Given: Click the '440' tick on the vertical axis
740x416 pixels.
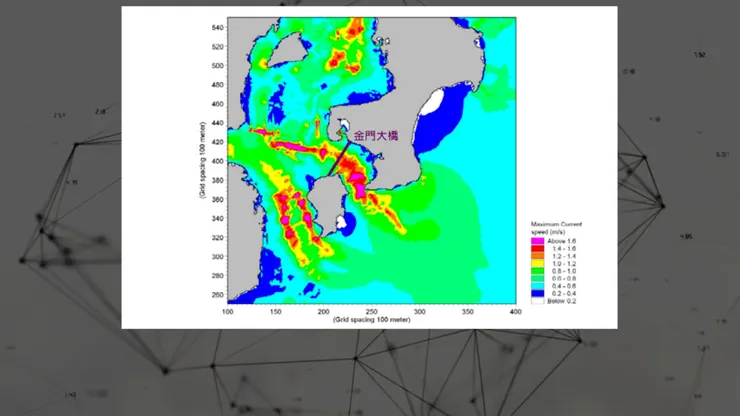Looking at the screenshot, I should (x=218, y=123).
